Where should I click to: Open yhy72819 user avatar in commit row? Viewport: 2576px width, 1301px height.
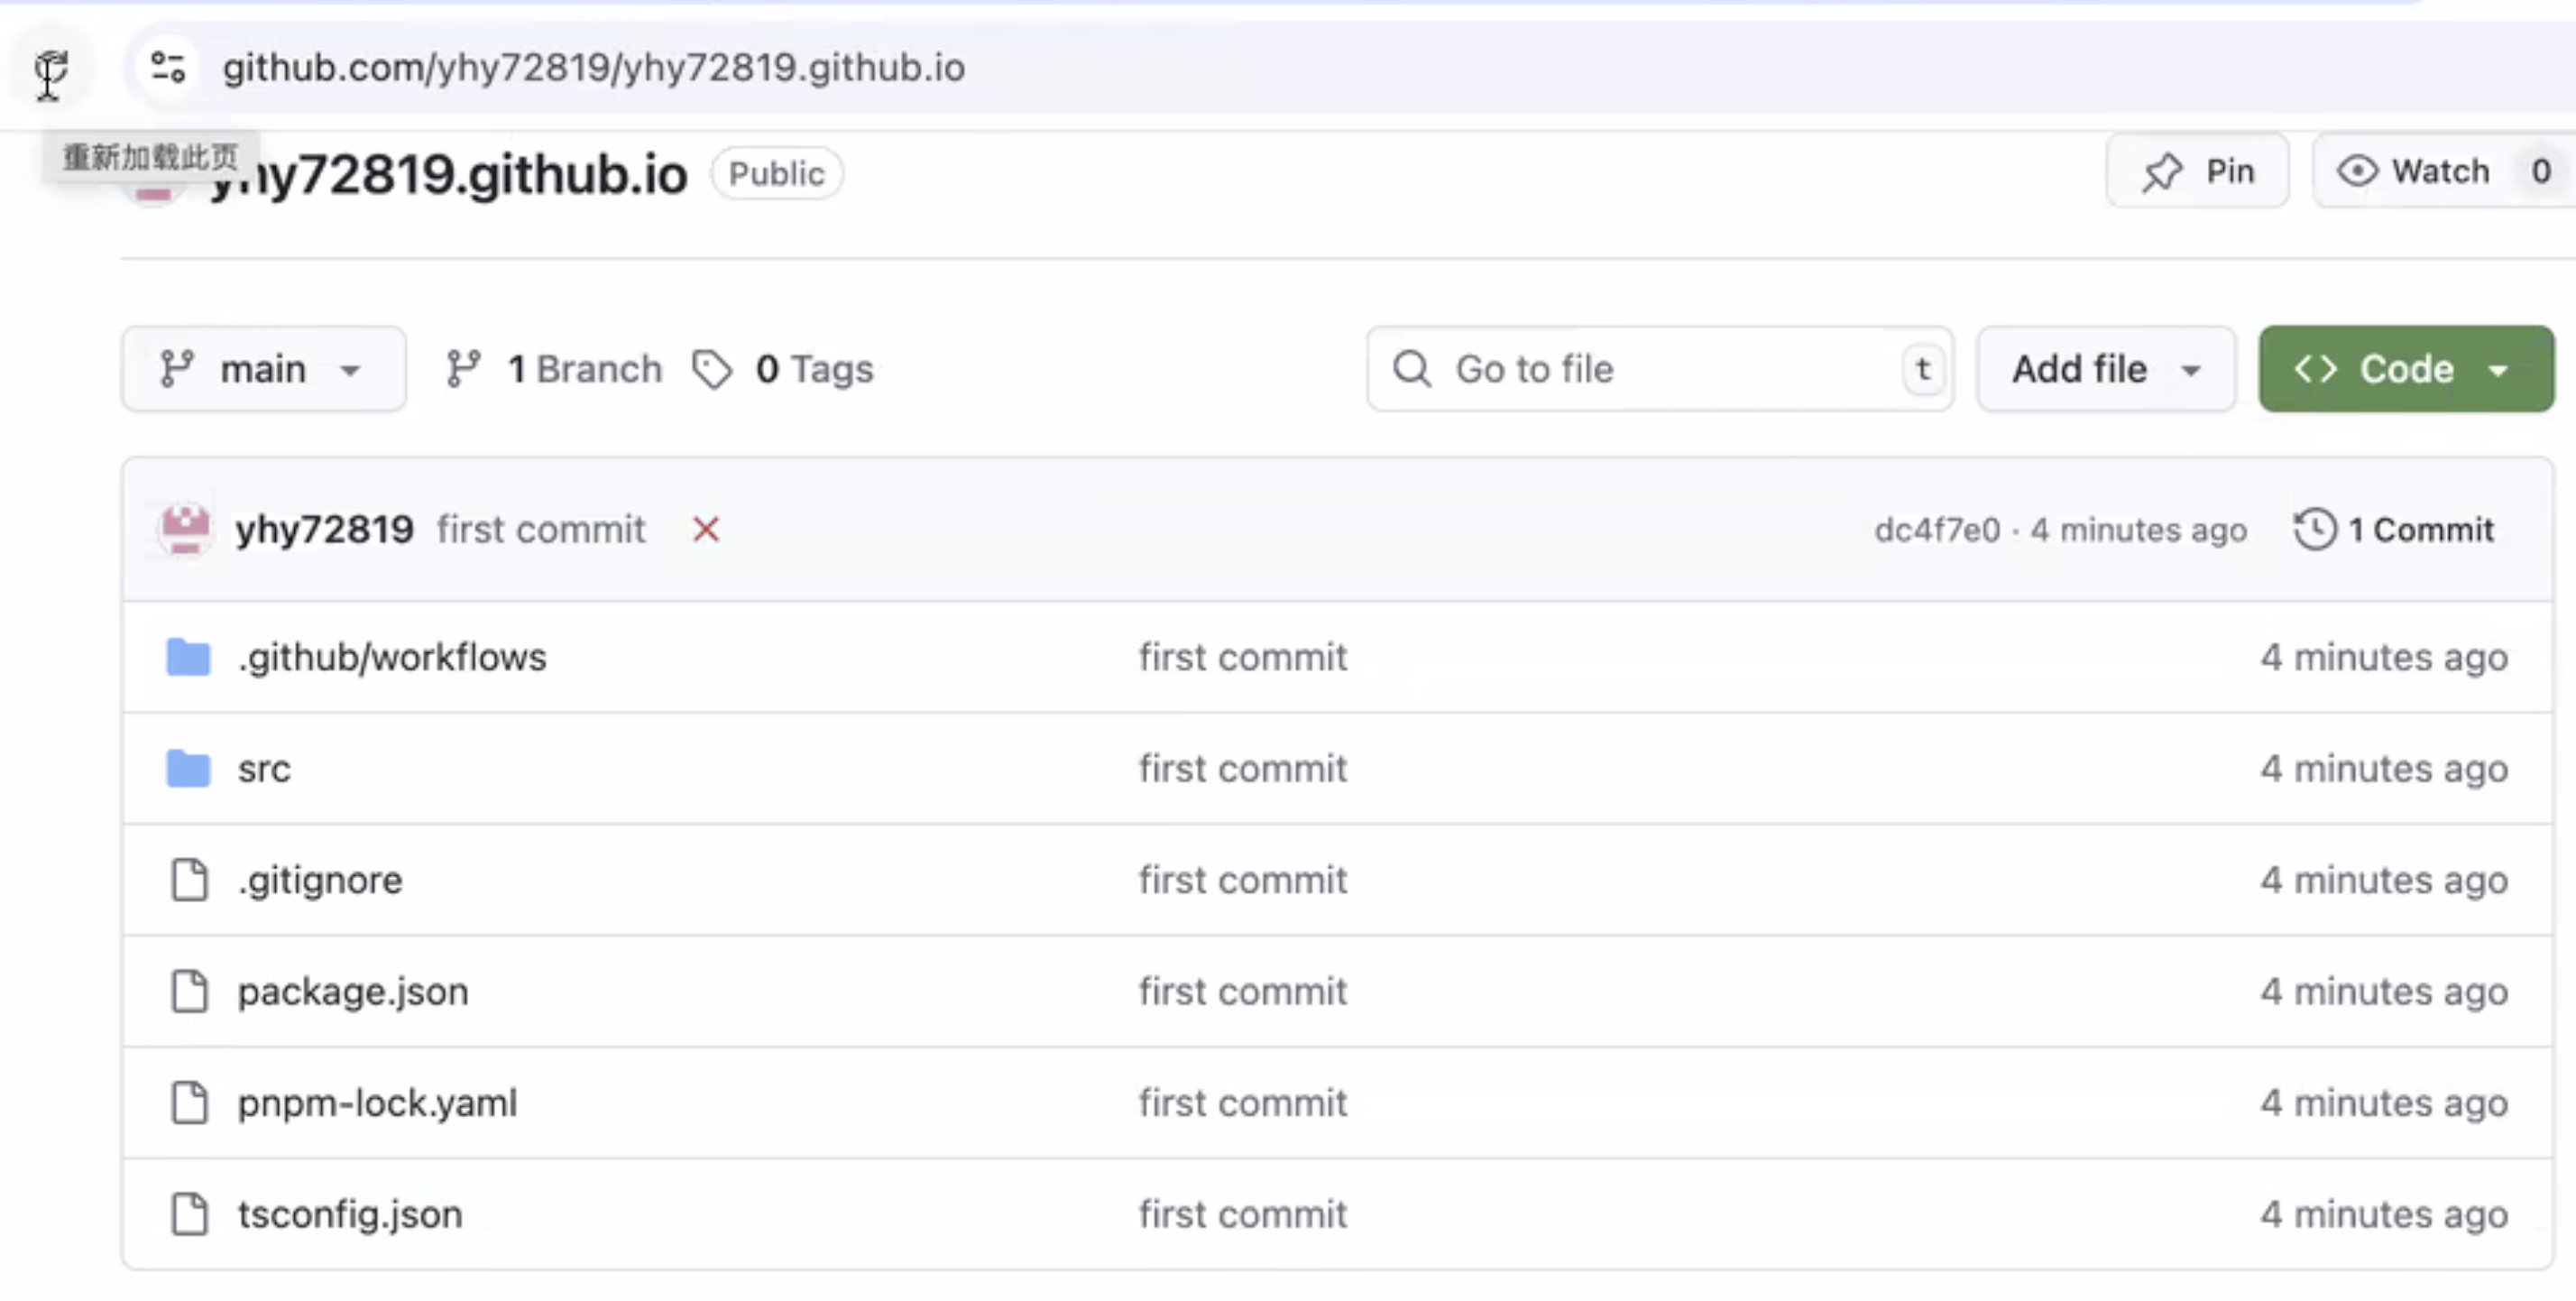[185, 529]
